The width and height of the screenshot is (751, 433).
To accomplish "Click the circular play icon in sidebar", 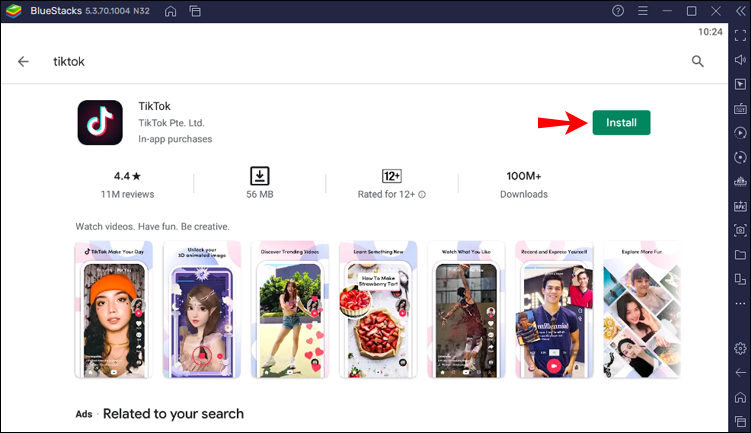I will 740,133.
